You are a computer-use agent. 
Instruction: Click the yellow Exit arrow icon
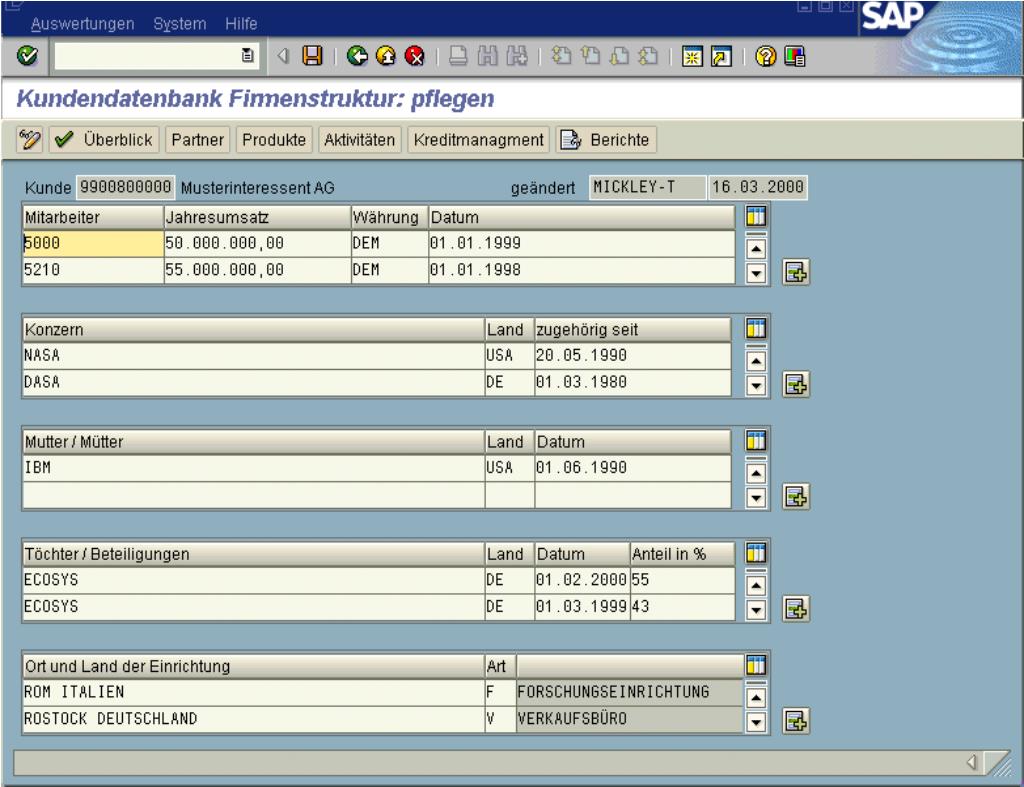[x=385, y=56]
